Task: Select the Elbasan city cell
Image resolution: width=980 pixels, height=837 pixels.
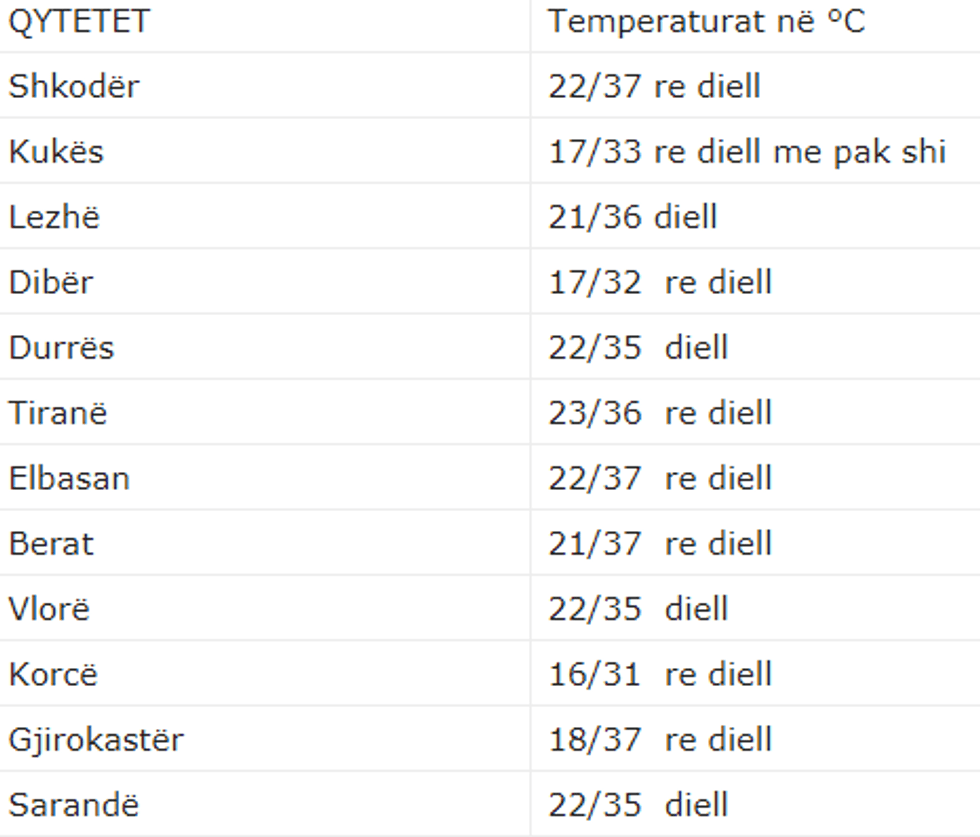Action: (69, 478)
